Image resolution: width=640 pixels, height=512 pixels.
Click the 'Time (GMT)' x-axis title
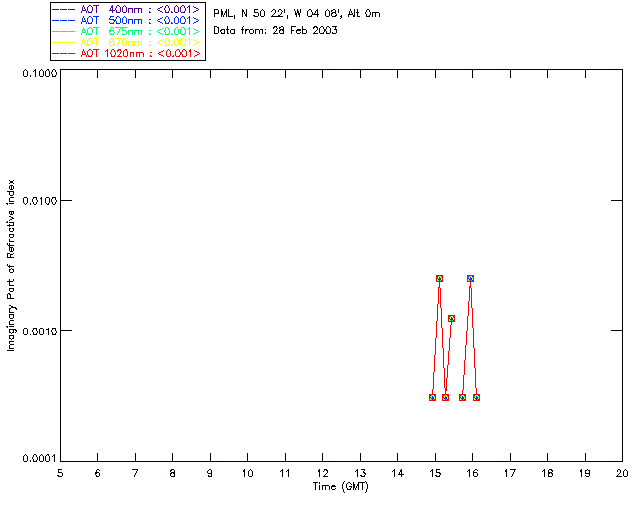[x=341, y=487]
